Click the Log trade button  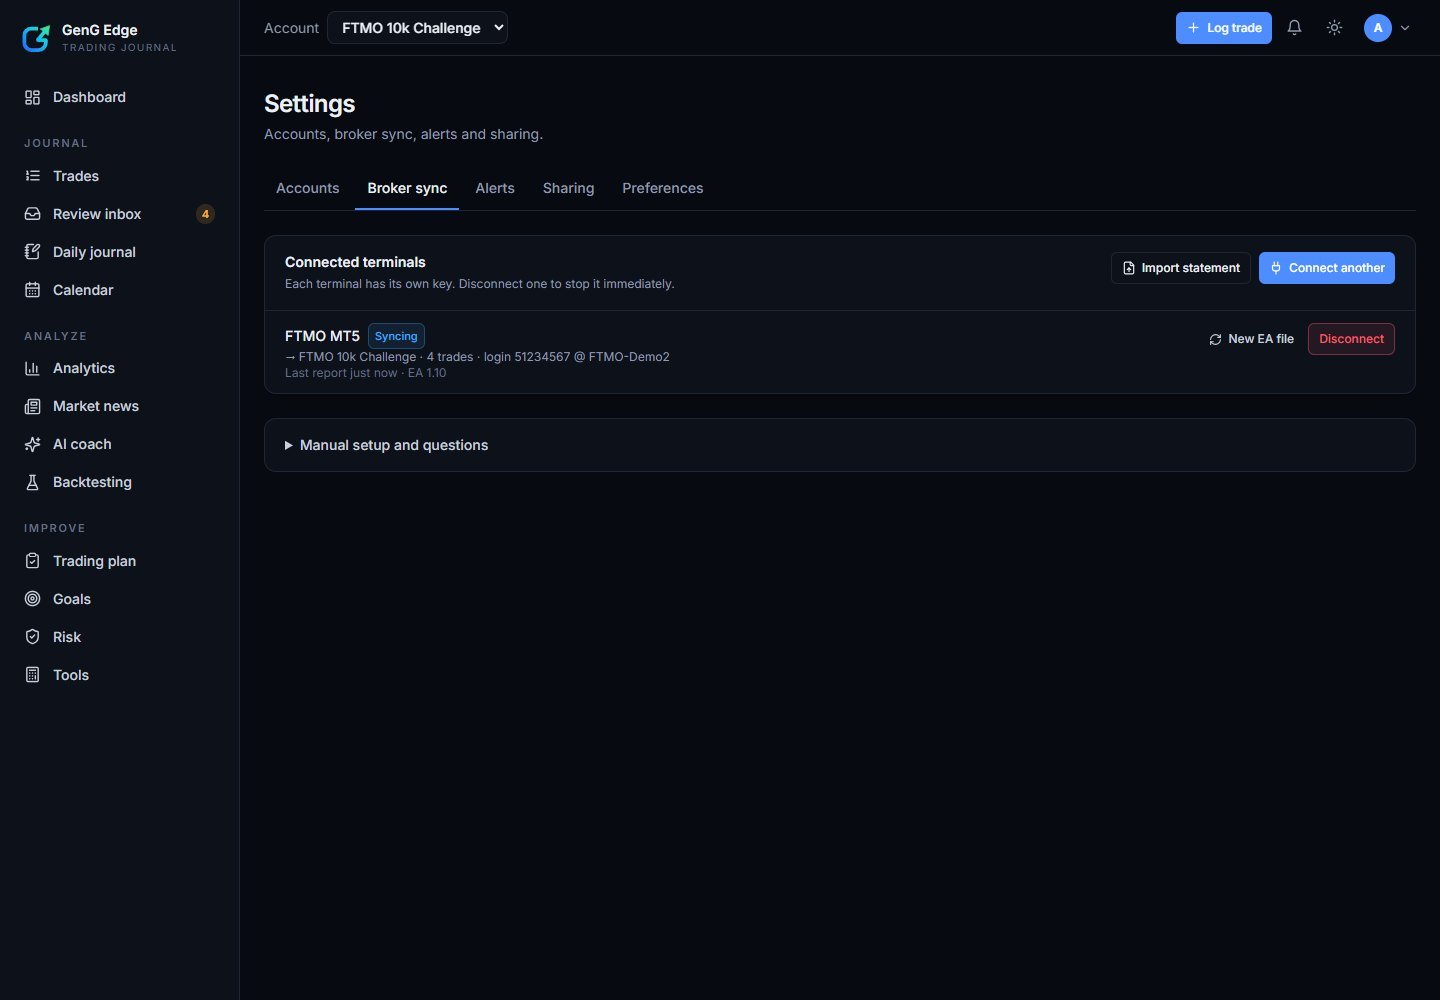[1224, 28]
